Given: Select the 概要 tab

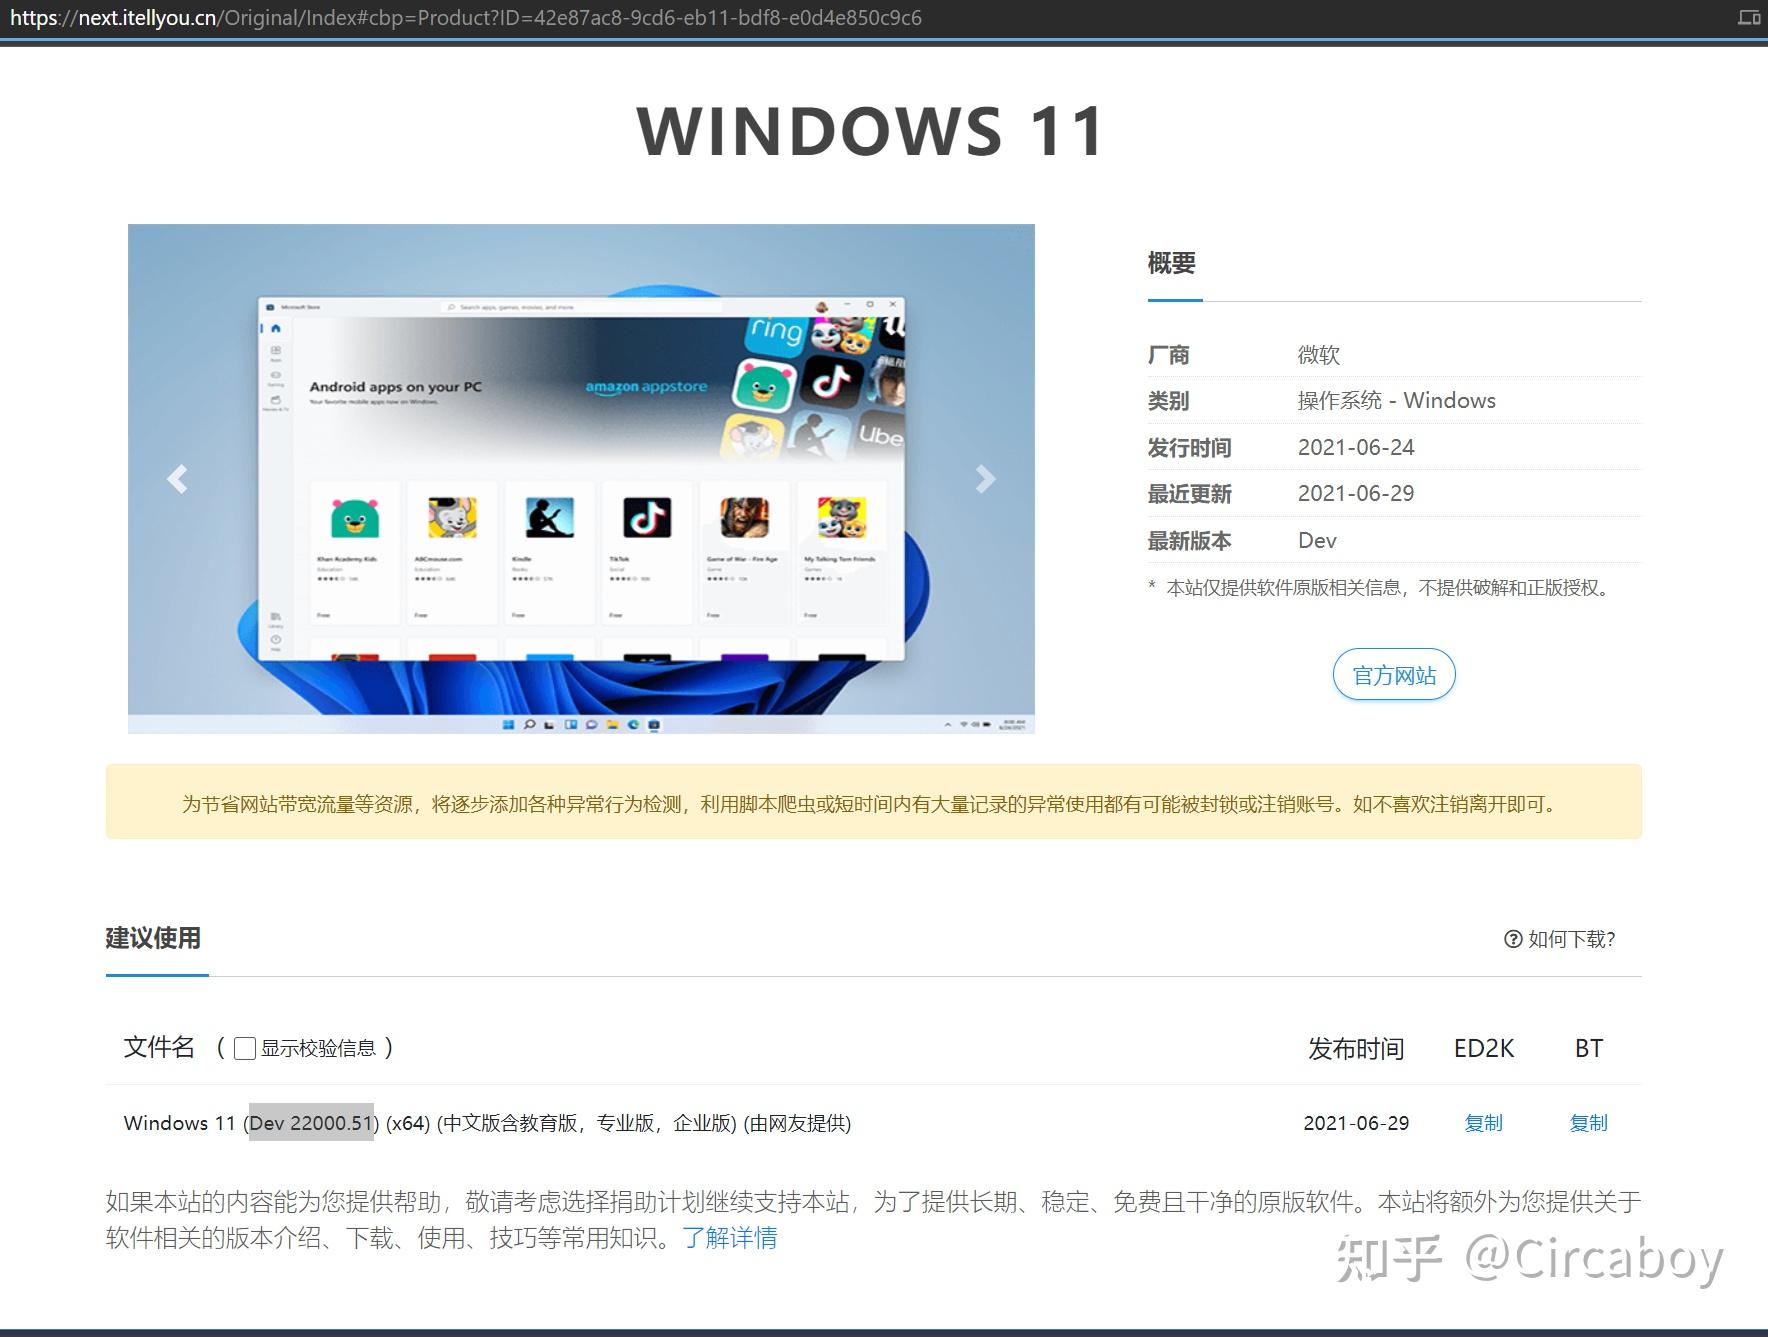Looking at the screenshot, I should coord(1172,263).
